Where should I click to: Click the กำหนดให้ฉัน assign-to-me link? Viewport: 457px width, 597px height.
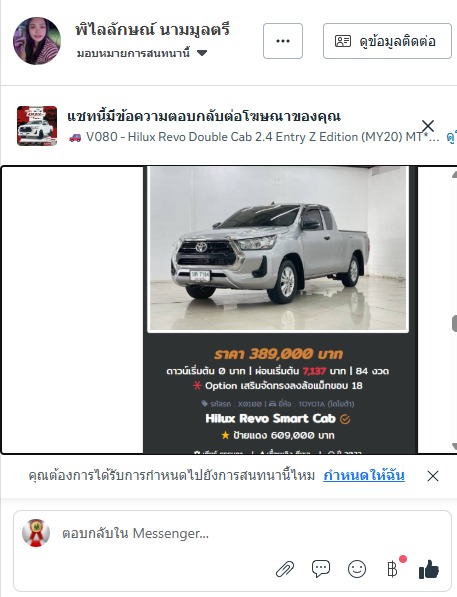(x=364, y=475)
